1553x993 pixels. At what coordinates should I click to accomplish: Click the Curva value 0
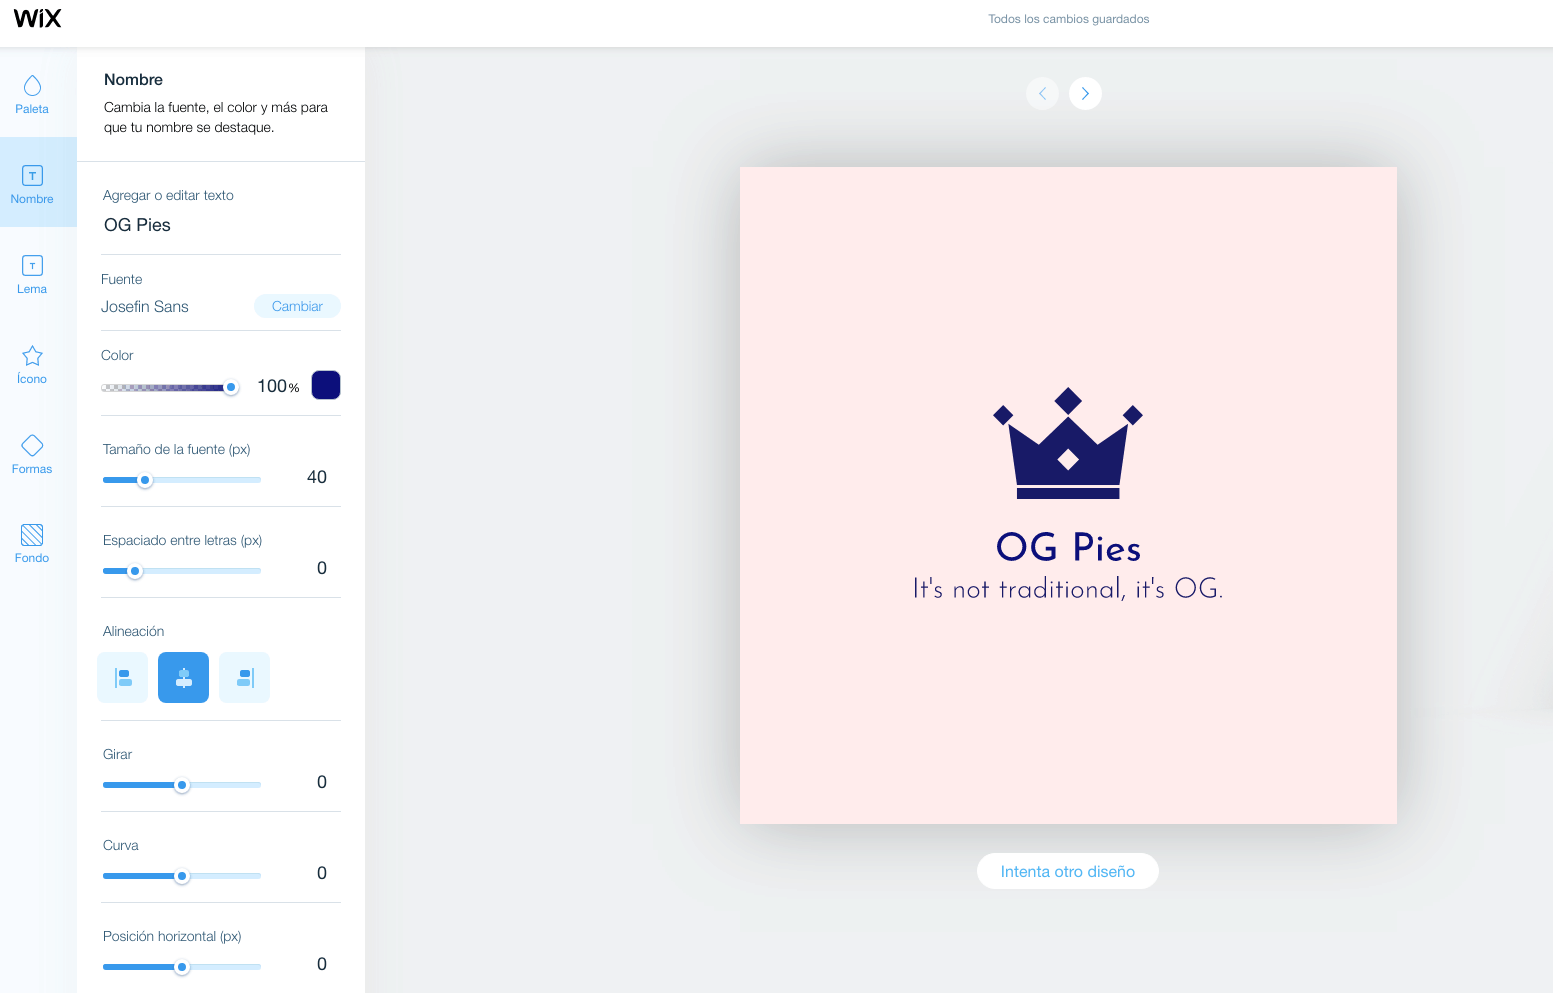[322, 873]
